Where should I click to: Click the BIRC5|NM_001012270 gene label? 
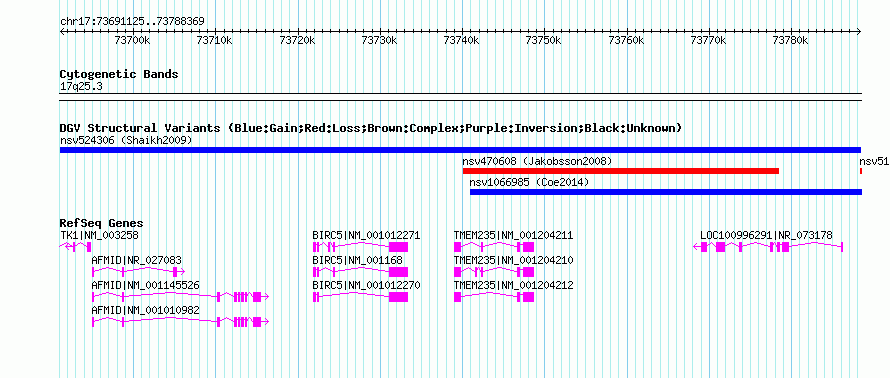(366, 285)
